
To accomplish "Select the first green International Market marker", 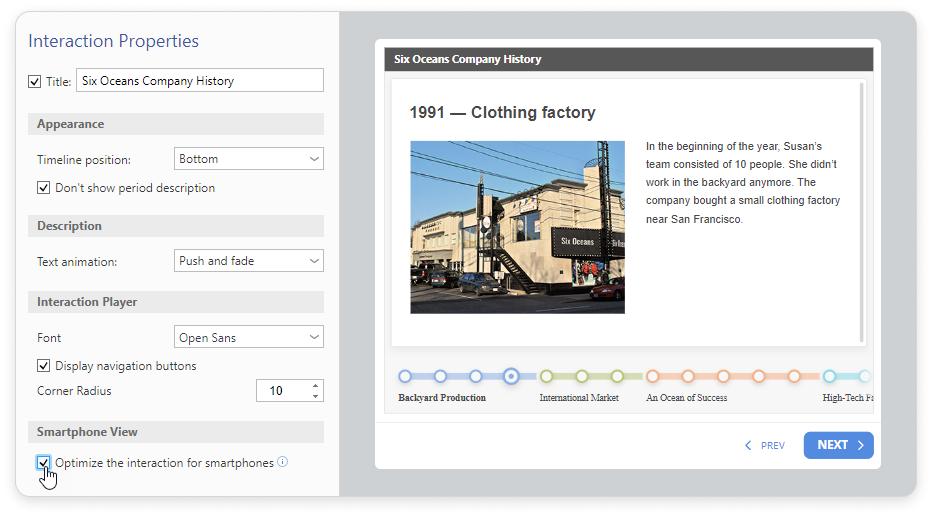I will point(546,377).
